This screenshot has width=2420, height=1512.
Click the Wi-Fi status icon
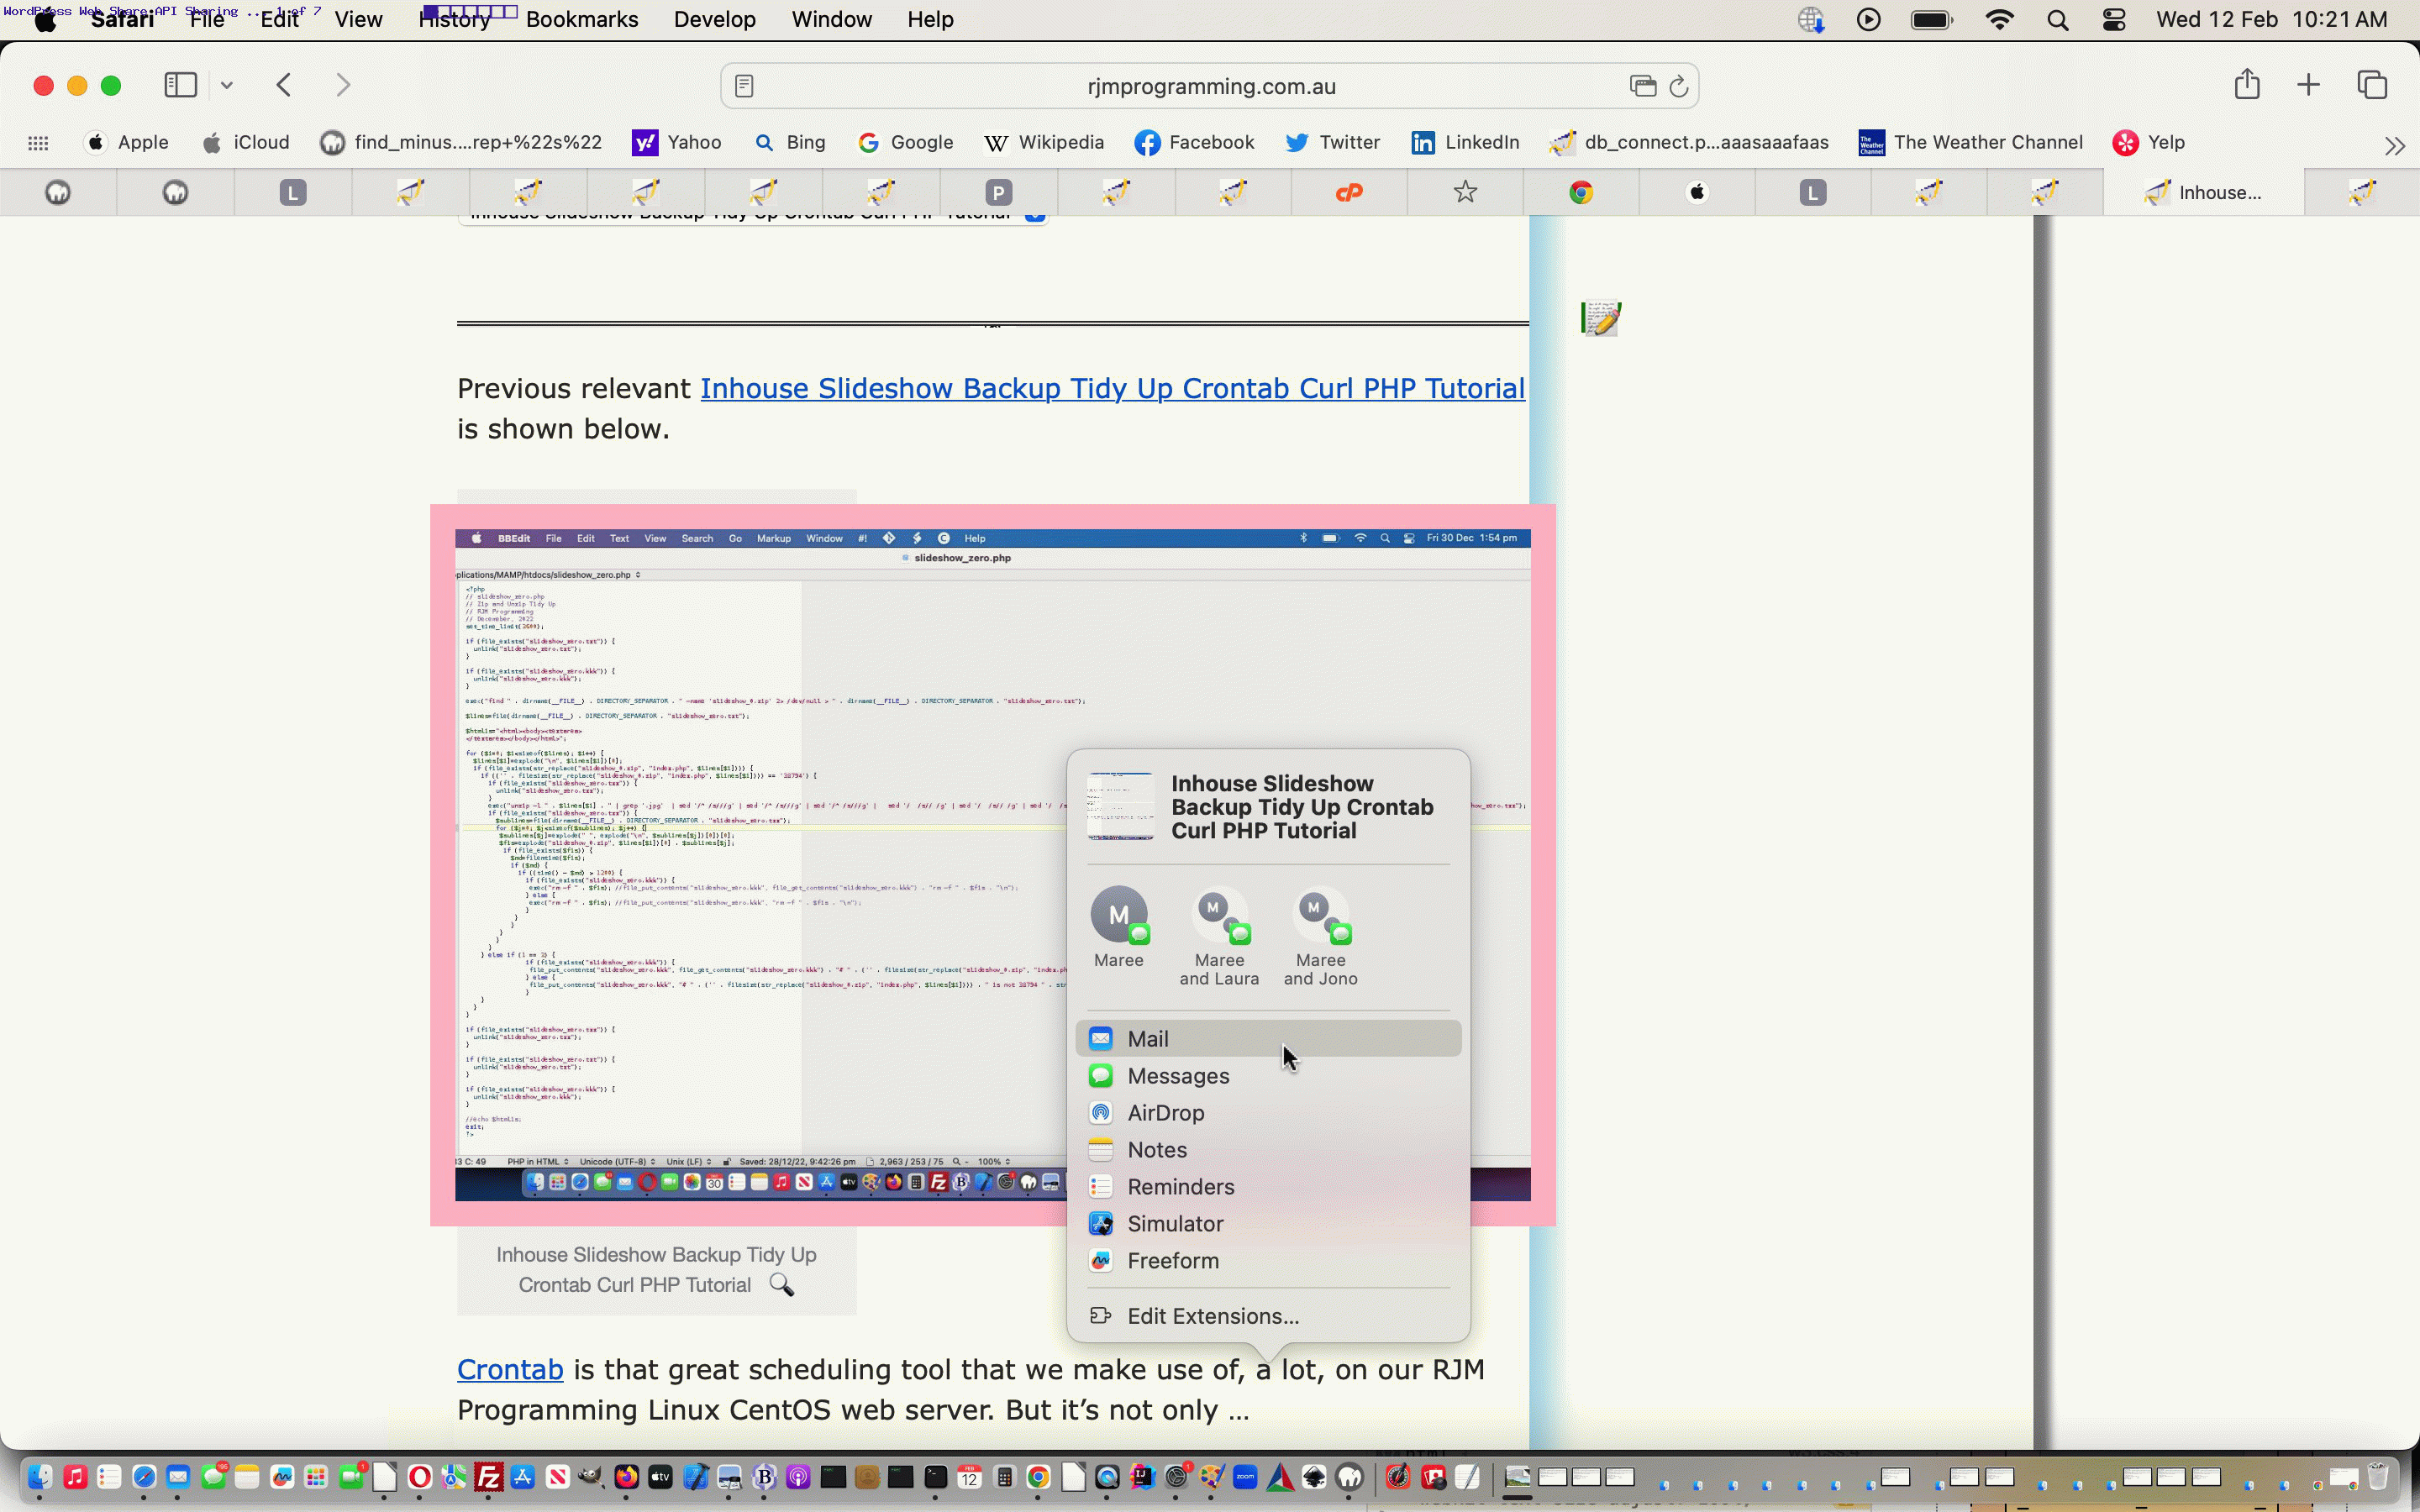click(1999, 20)
